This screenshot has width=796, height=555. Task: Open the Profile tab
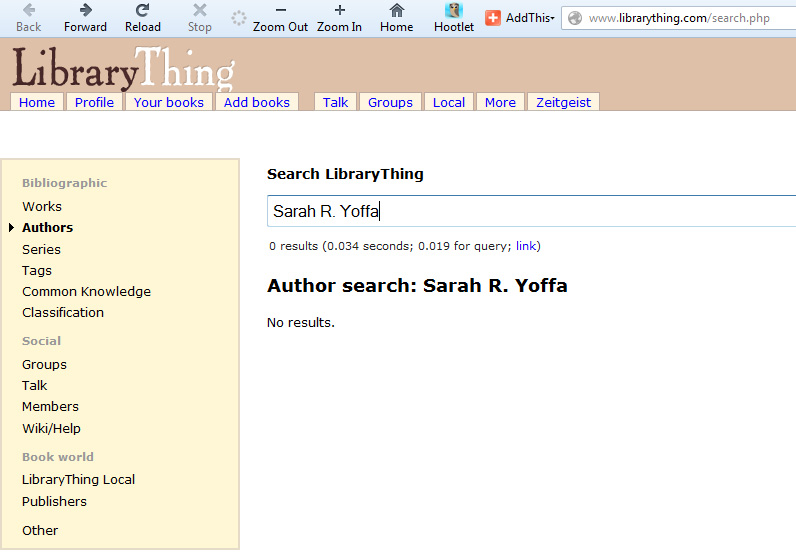[94, 102]
